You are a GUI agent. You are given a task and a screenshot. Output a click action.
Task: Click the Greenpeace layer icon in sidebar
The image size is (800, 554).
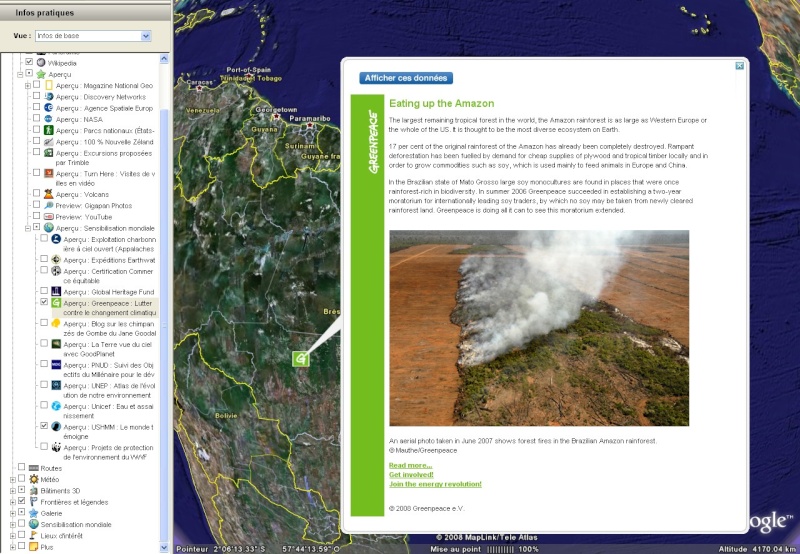point(56,303)
